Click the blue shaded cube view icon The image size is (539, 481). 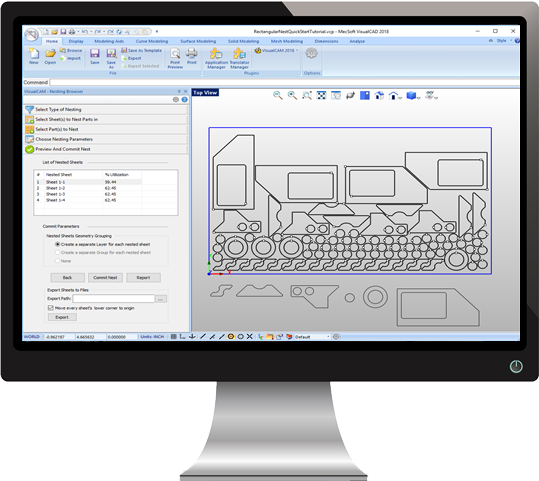411,95
